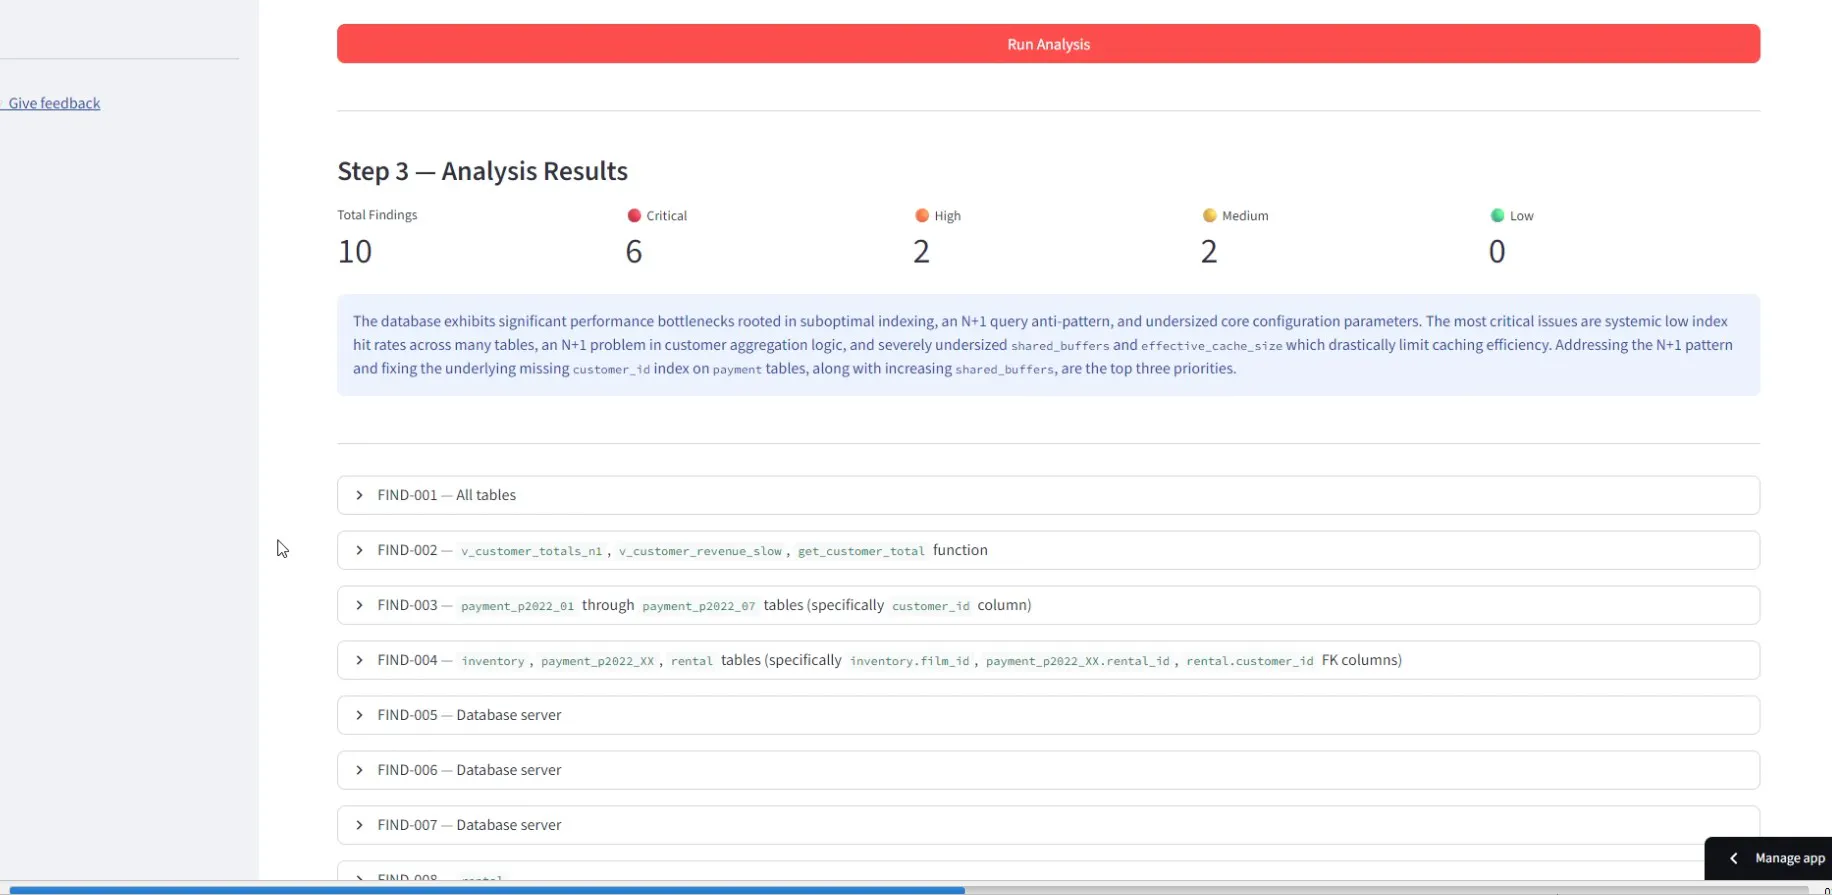1832x895 pixels.
Task: Expand FIND-002 v_customer_totals_n1 finding
Action: pyautogui.click(x=1048, y=550)
